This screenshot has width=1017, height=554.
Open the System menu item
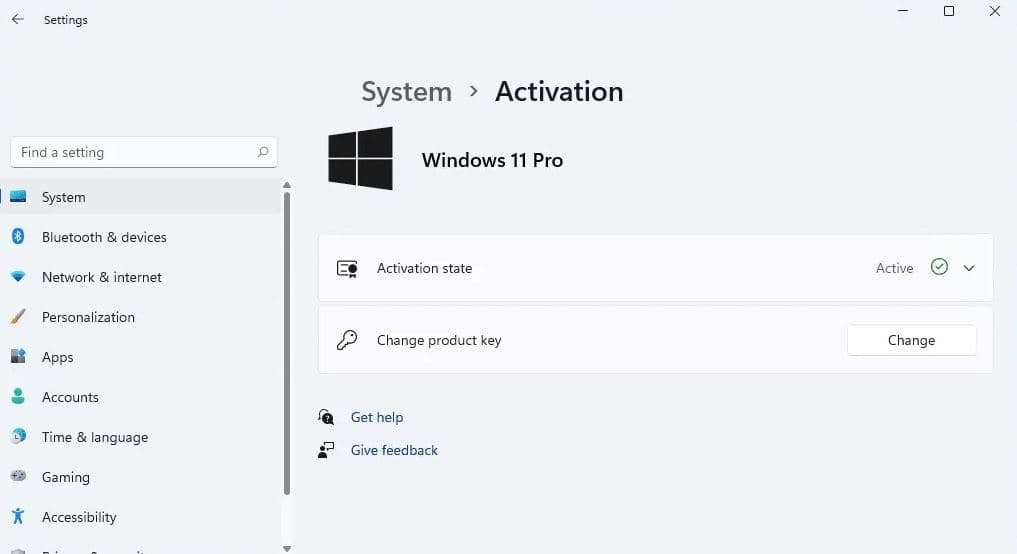click(64, 197)
